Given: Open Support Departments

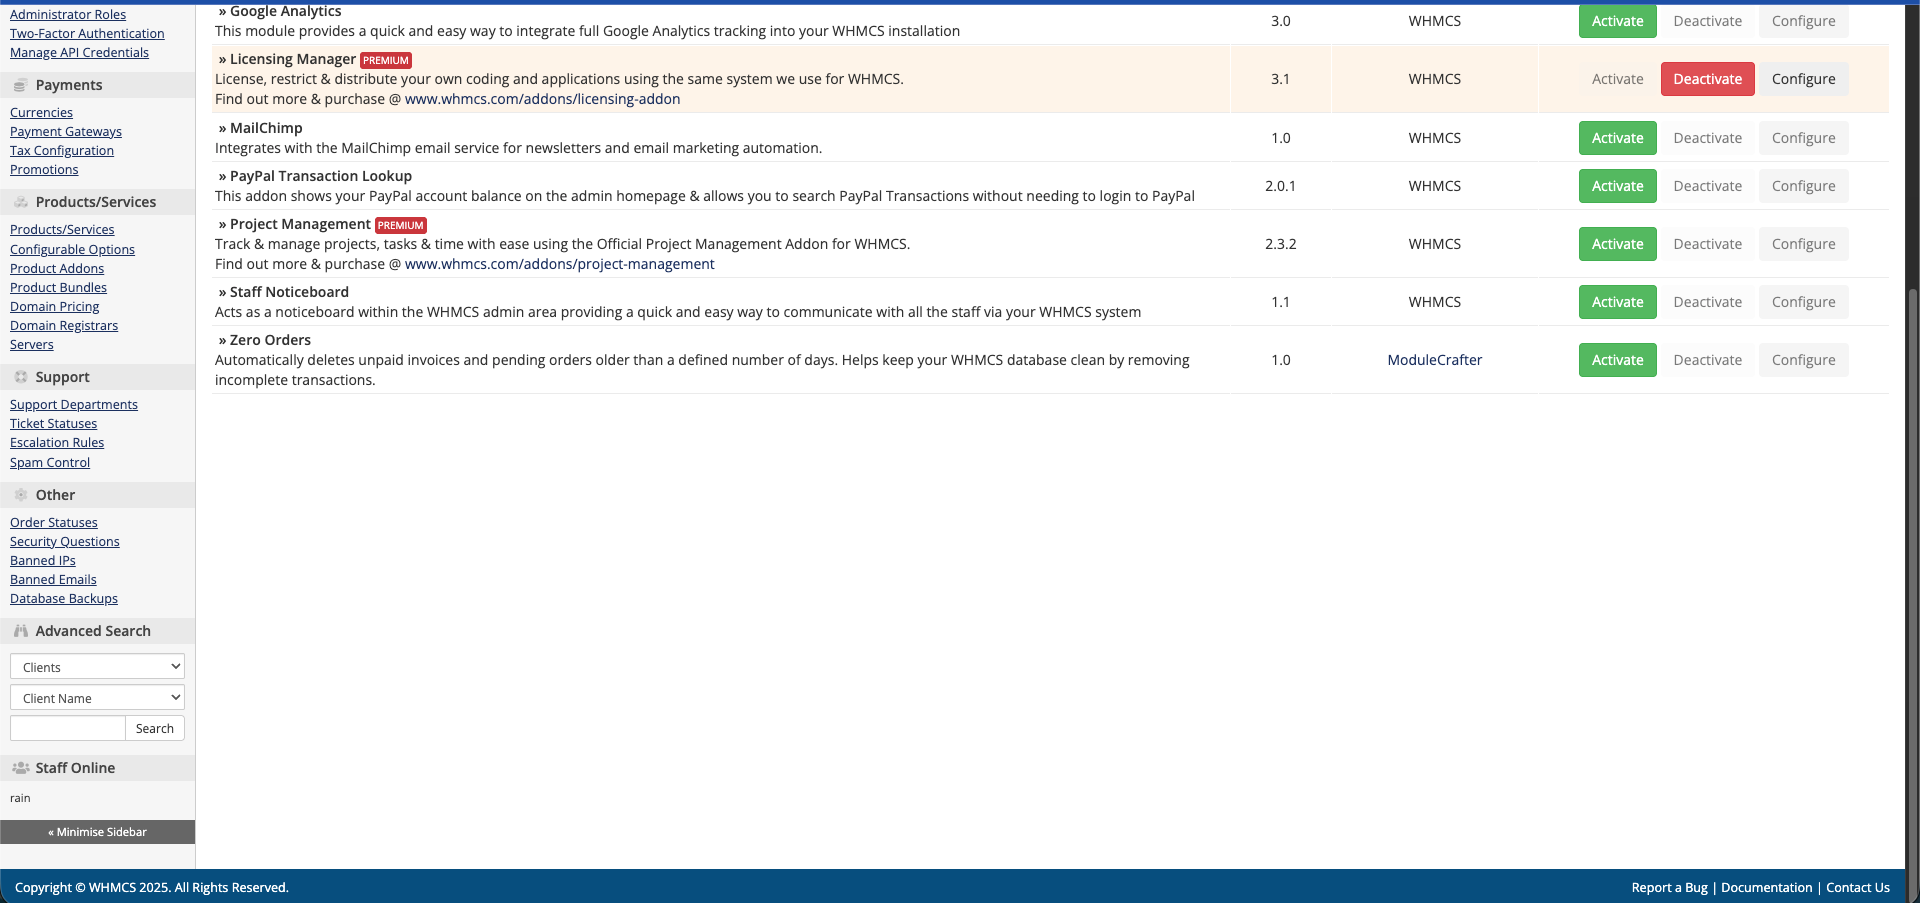Looking at the screenshot, I should click(x=74, y=405).
